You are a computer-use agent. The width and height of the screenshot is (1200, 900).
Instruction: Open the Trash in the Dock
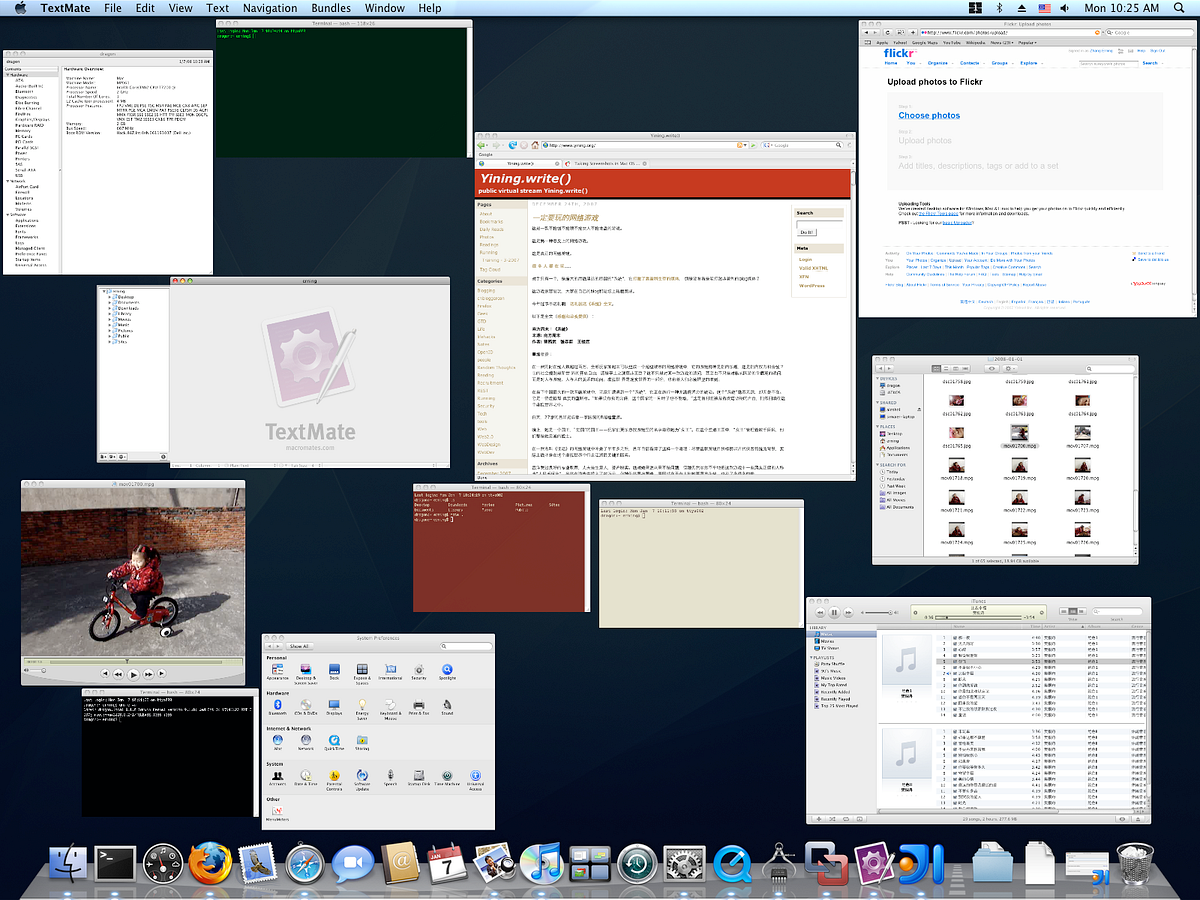1134,863
